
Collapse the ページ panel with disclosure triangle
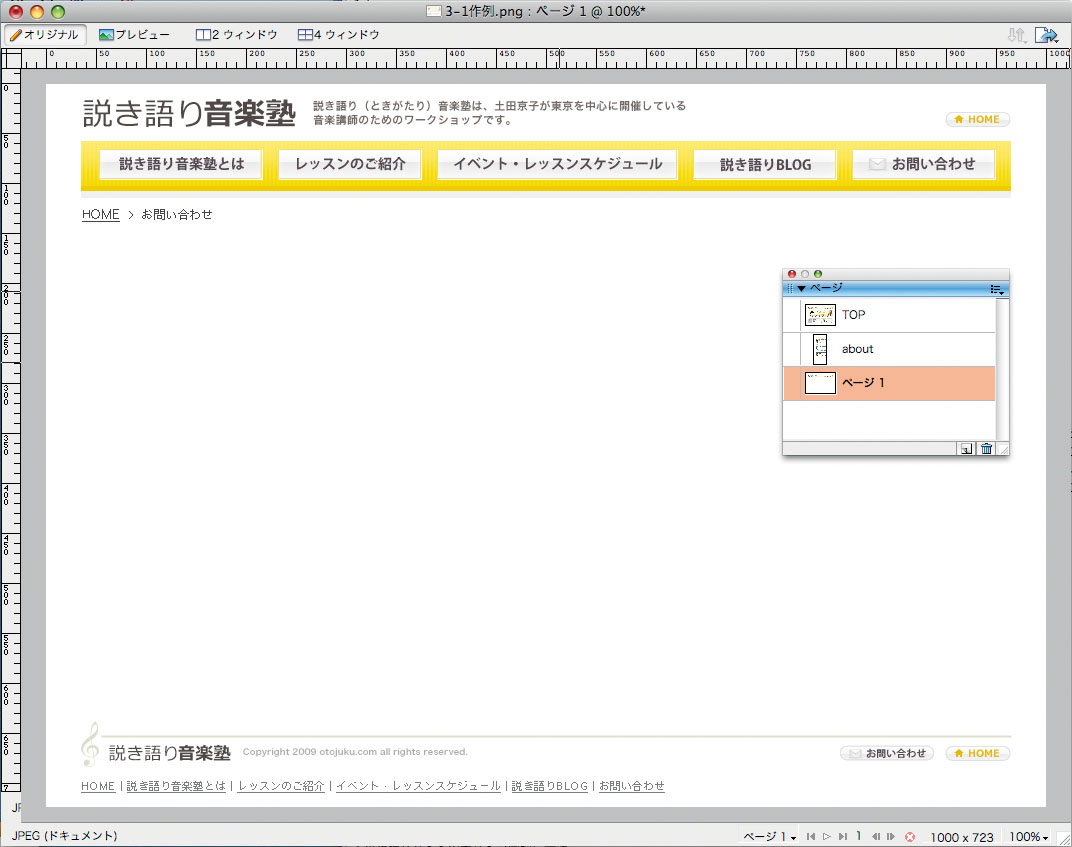pos(801,289)
